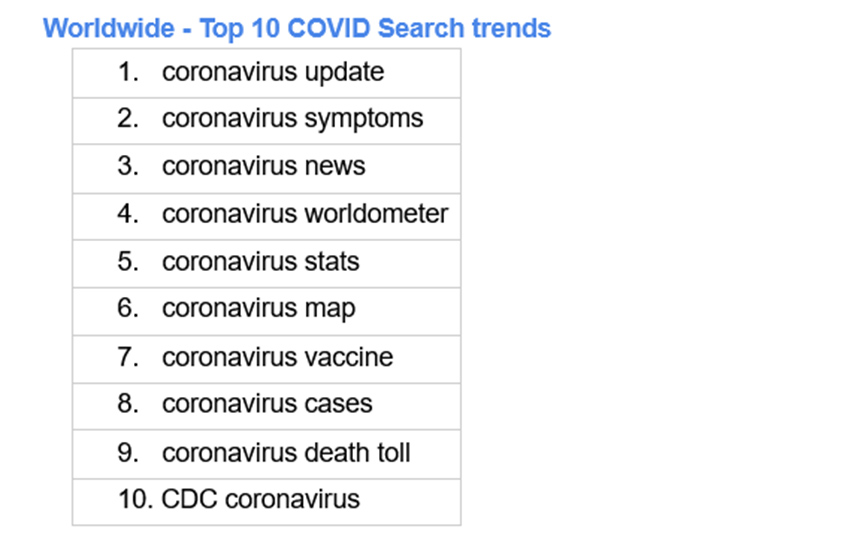The height and width of the screenshot is (538, 868).
Task: Click the "CDC coronavirus" entry
Action: click(260, 499)
